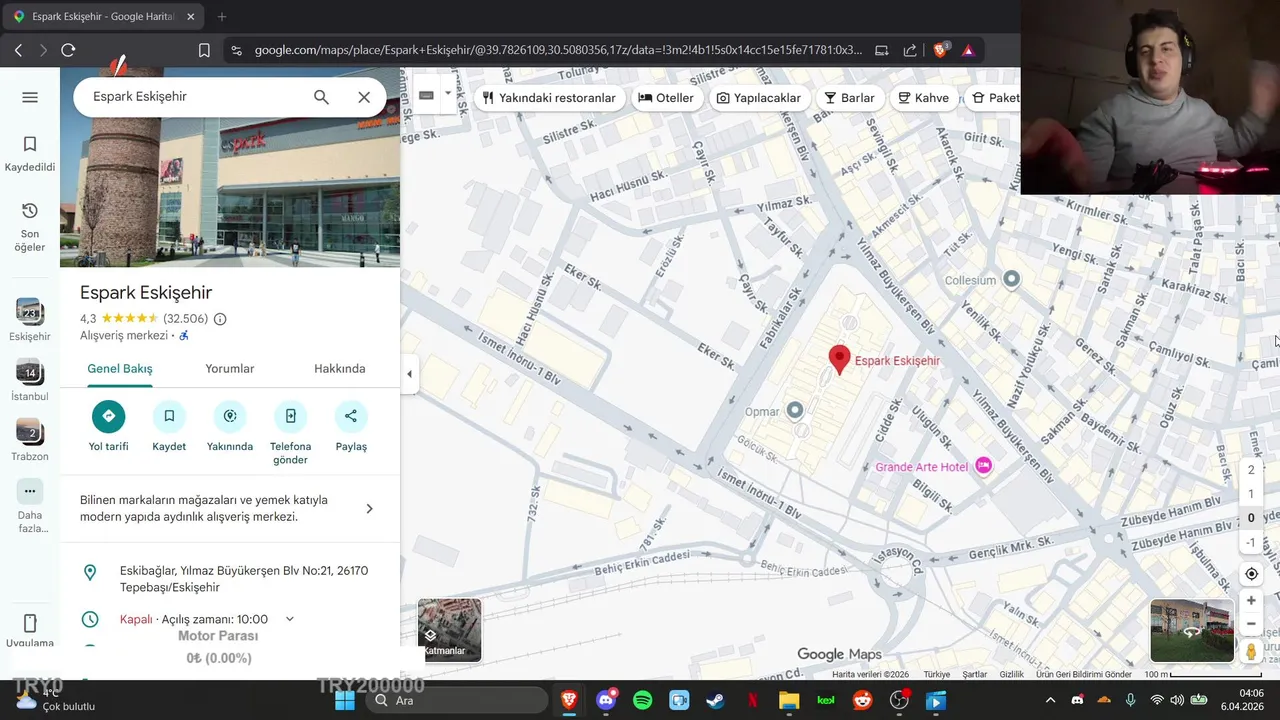Click the Grande Arte Hotel marker

point(984,466)
